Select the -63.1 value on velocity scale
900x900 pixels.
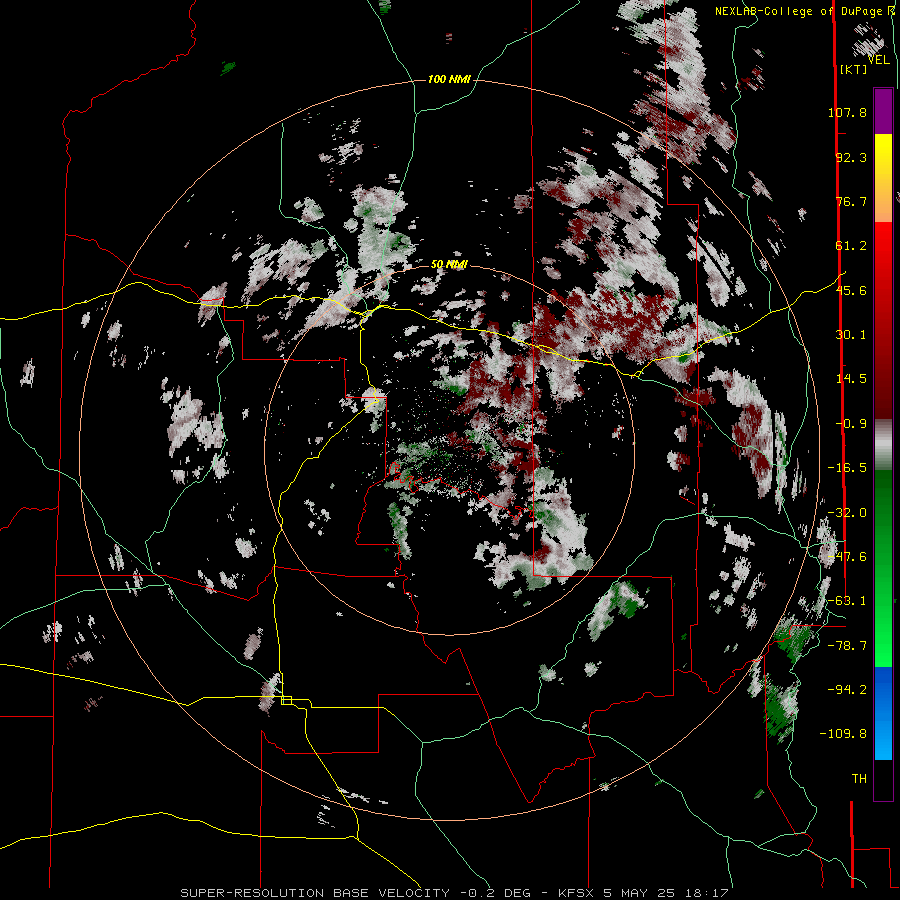point(847,600)
